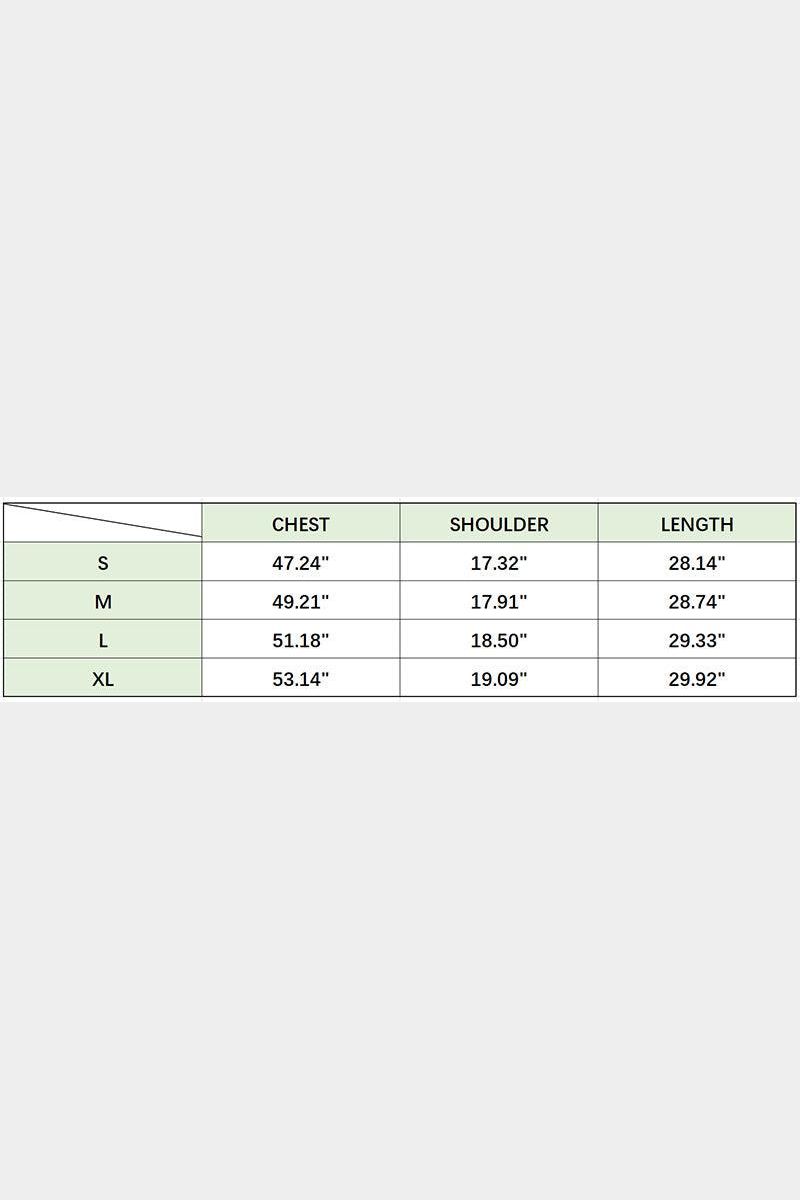Click the 28.74" length measurement
800x1200 pixels.
click(x=697, y=602)
